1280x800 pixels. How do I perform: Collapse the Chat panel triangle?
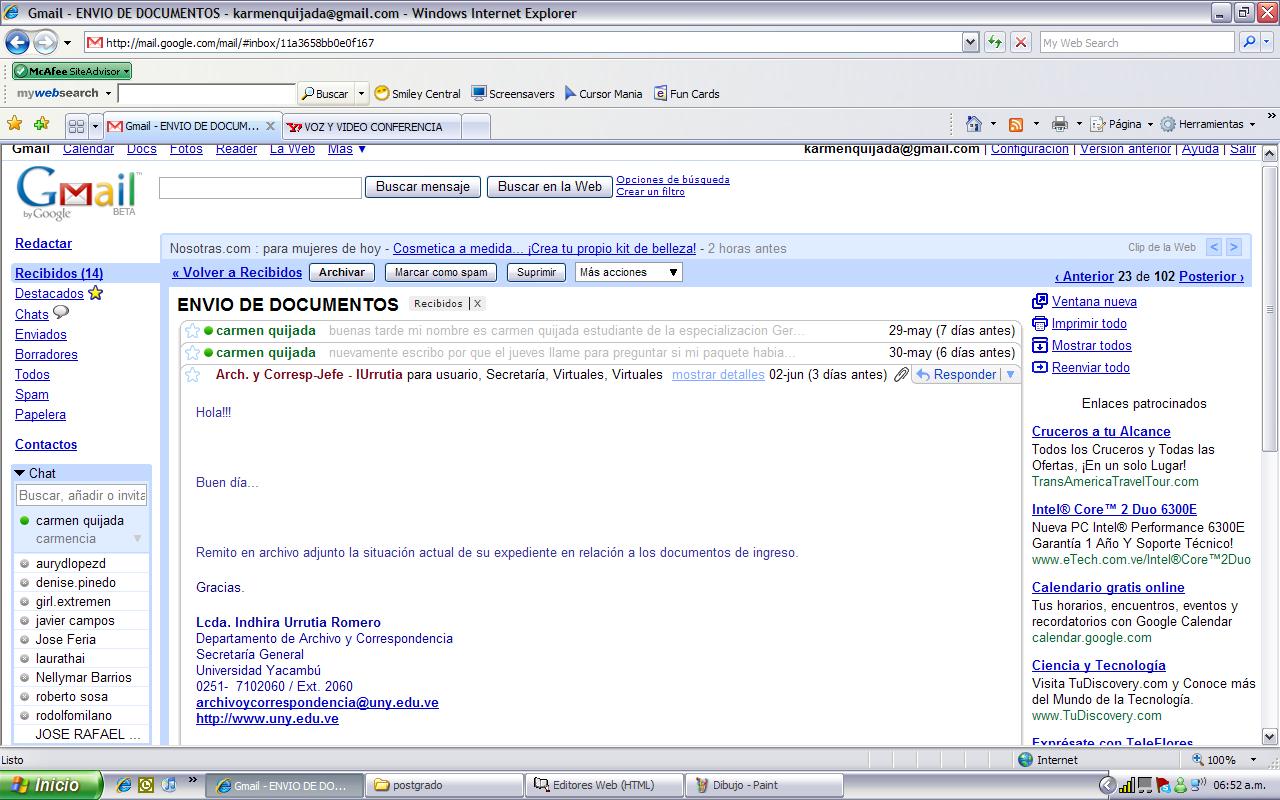click(x=20, y=473)
